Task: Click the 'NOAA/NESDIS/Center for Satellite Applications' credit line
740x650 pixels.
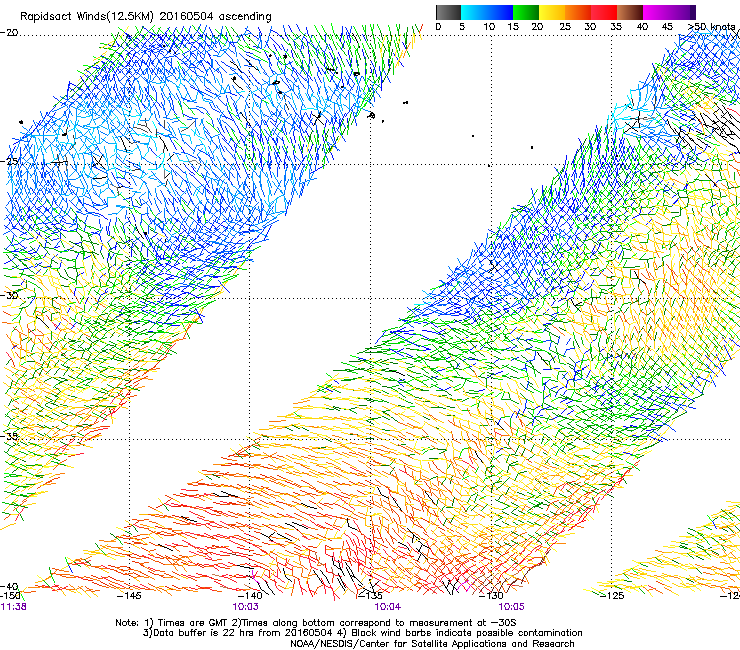Action: tap(432, 644)
